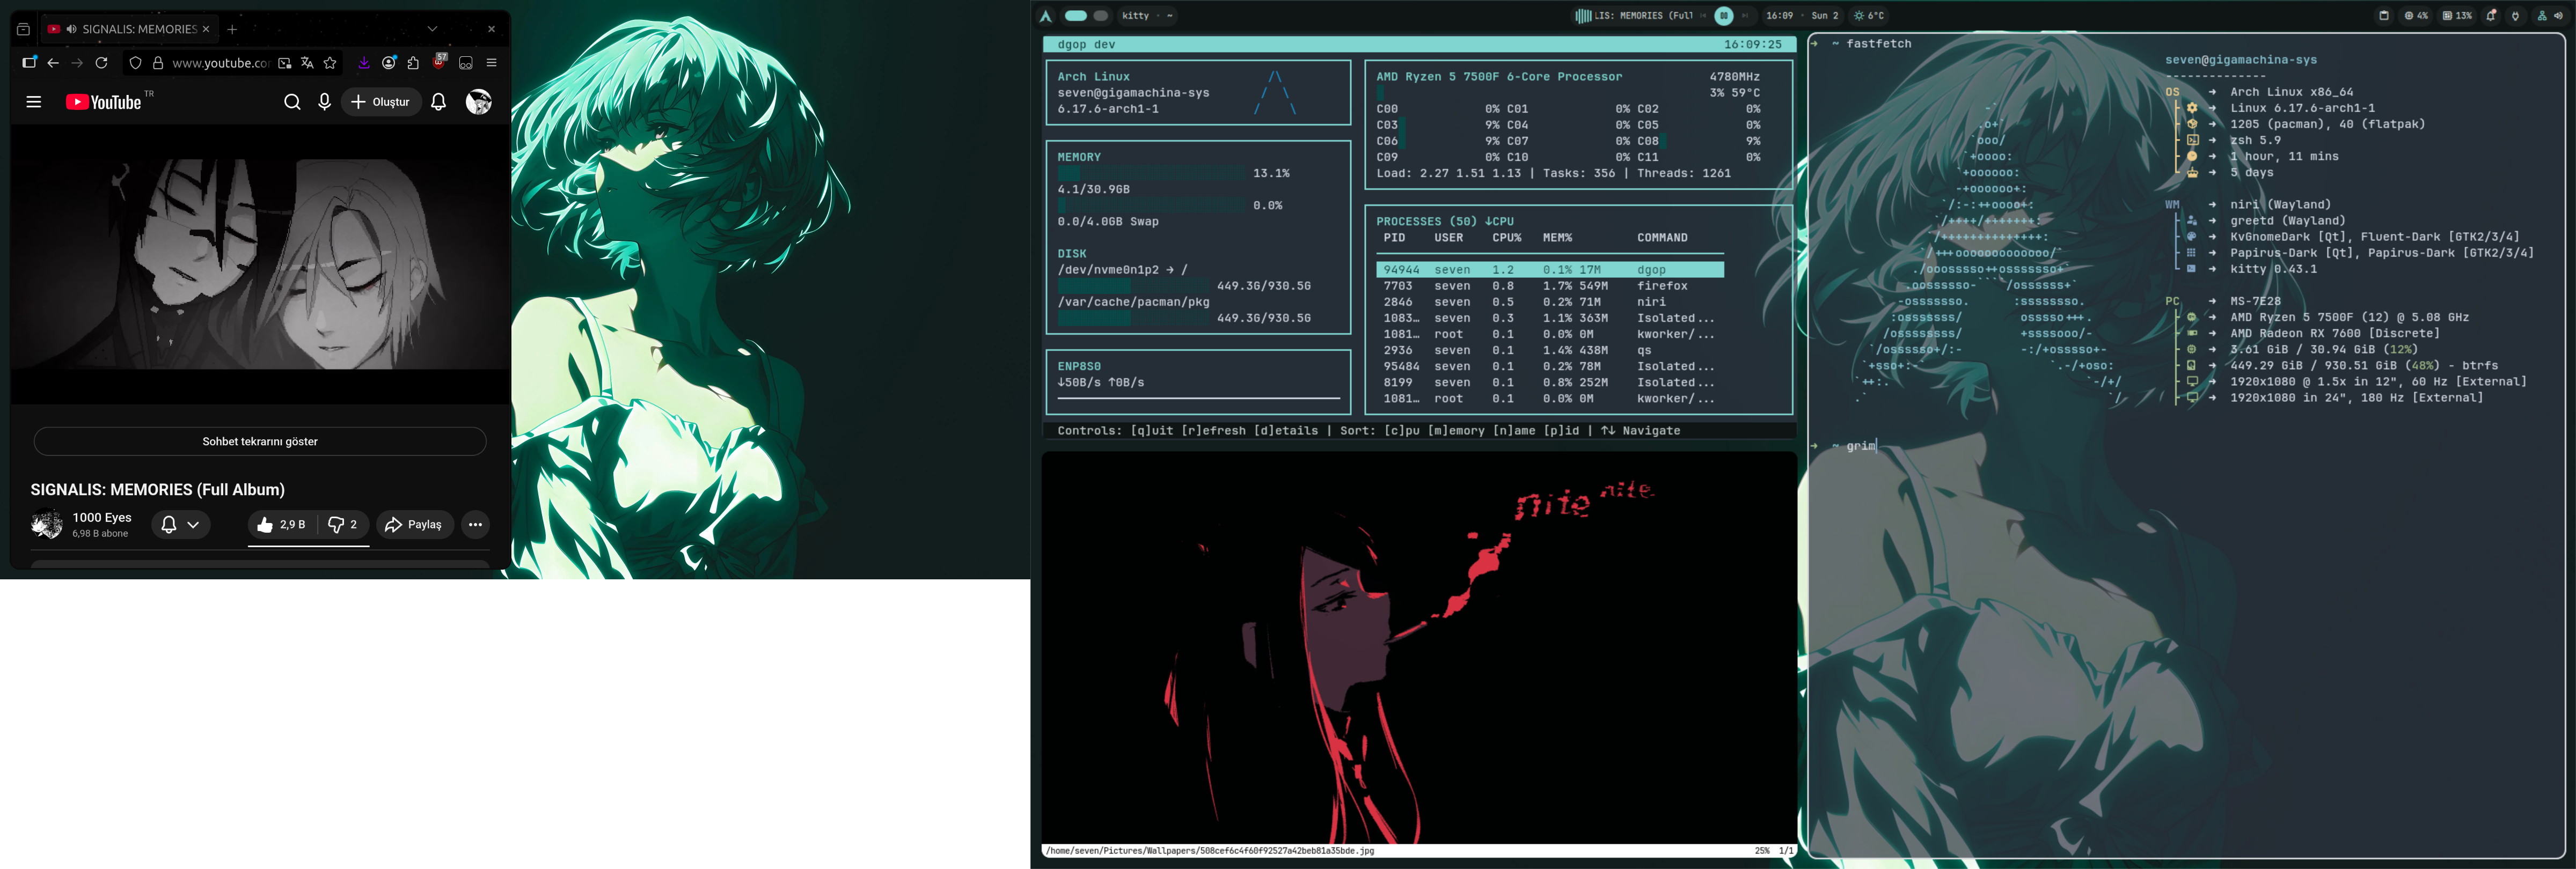Screen dimensions: 2576x869
Task: Select the SIGNALIS: MEMORIES browser tab
Action: click(x=130, y=29)
